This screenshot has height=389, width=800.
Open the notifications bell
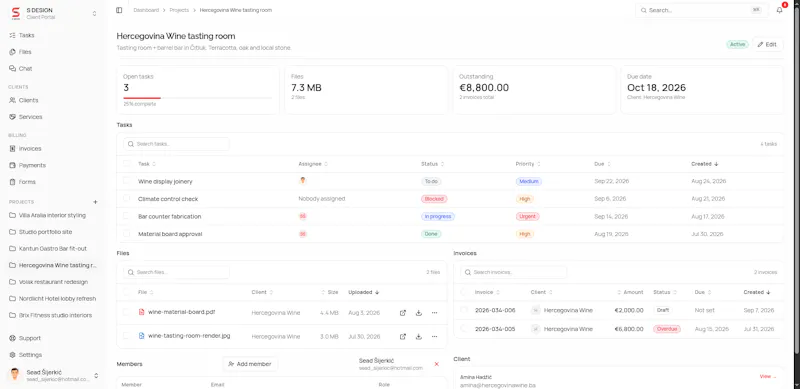(779, 10)
